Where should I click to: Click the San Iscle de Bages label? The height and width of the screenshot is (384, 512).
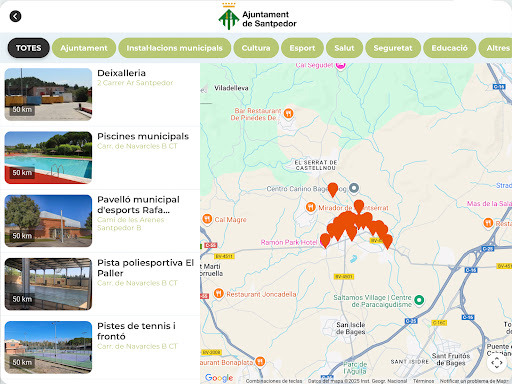click(351, 328)
